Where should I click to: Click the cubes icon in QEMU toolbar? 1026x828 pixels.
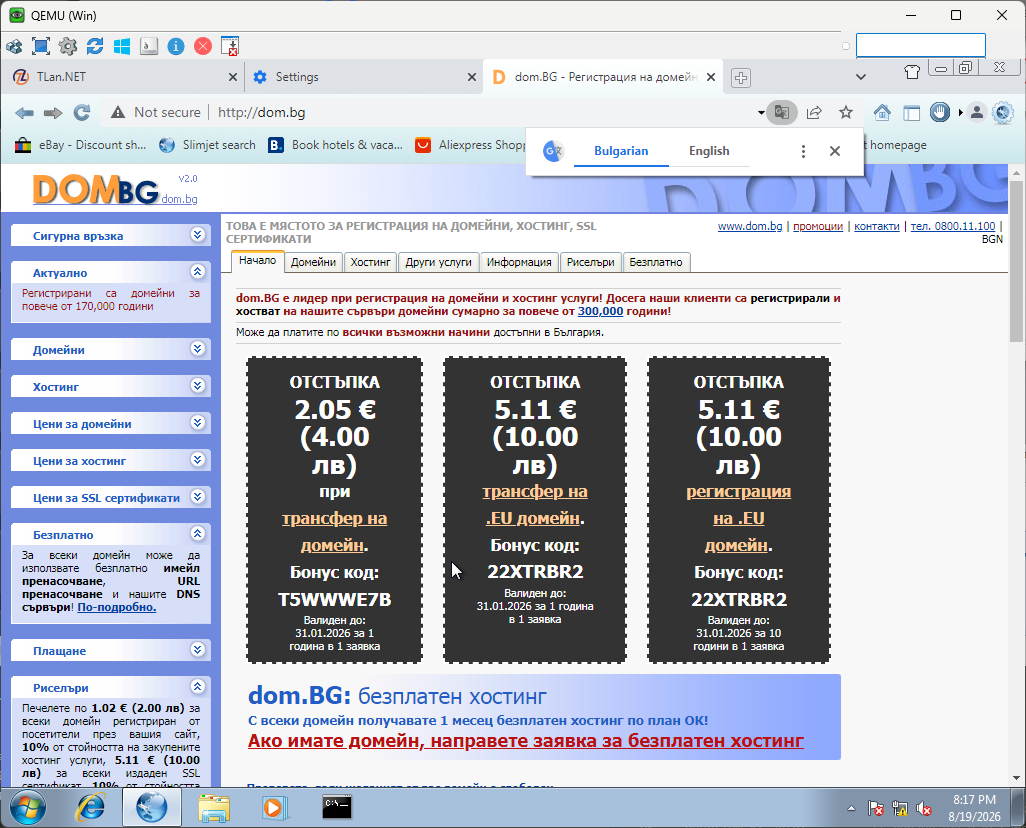tap(14, 46)
